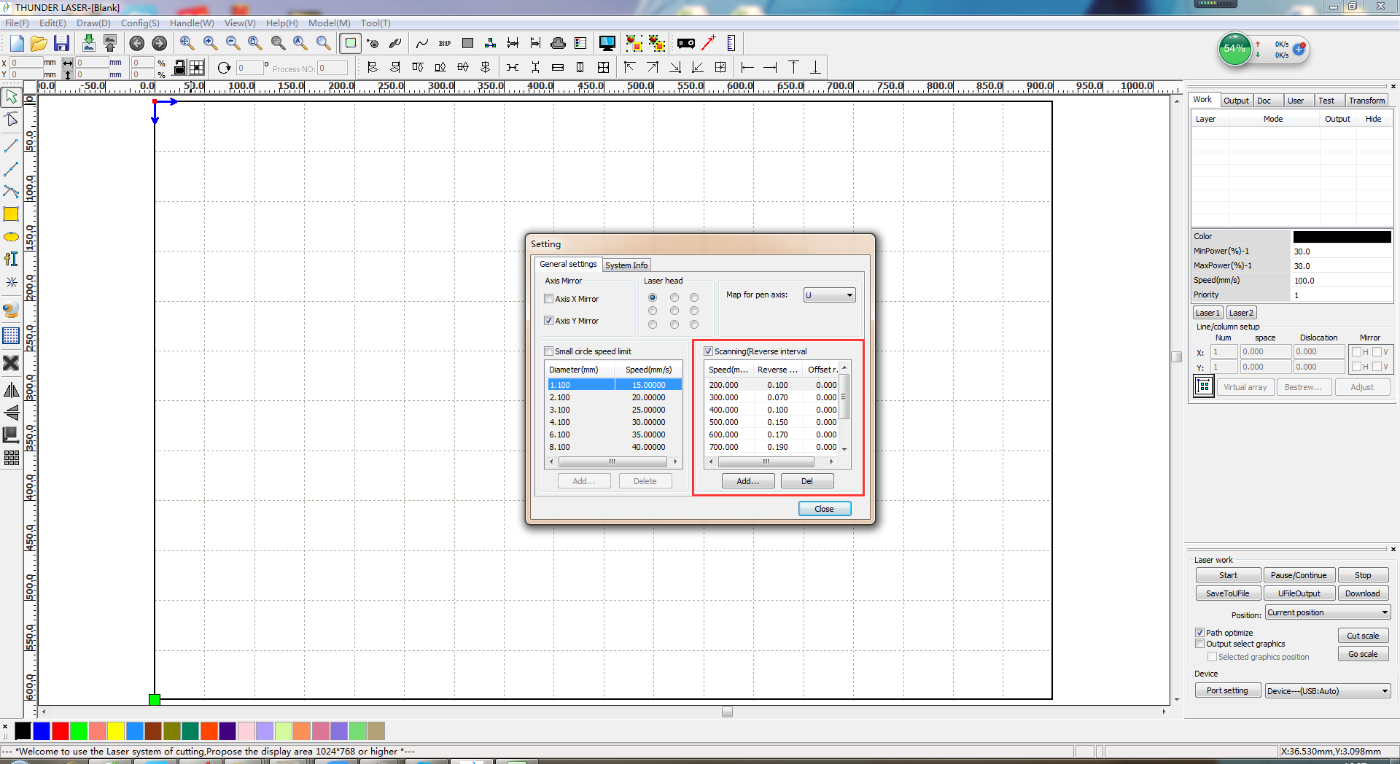Click the red laser pointer icon
The width and height of the screenshot is (1400, 764).
click(709, 43)
